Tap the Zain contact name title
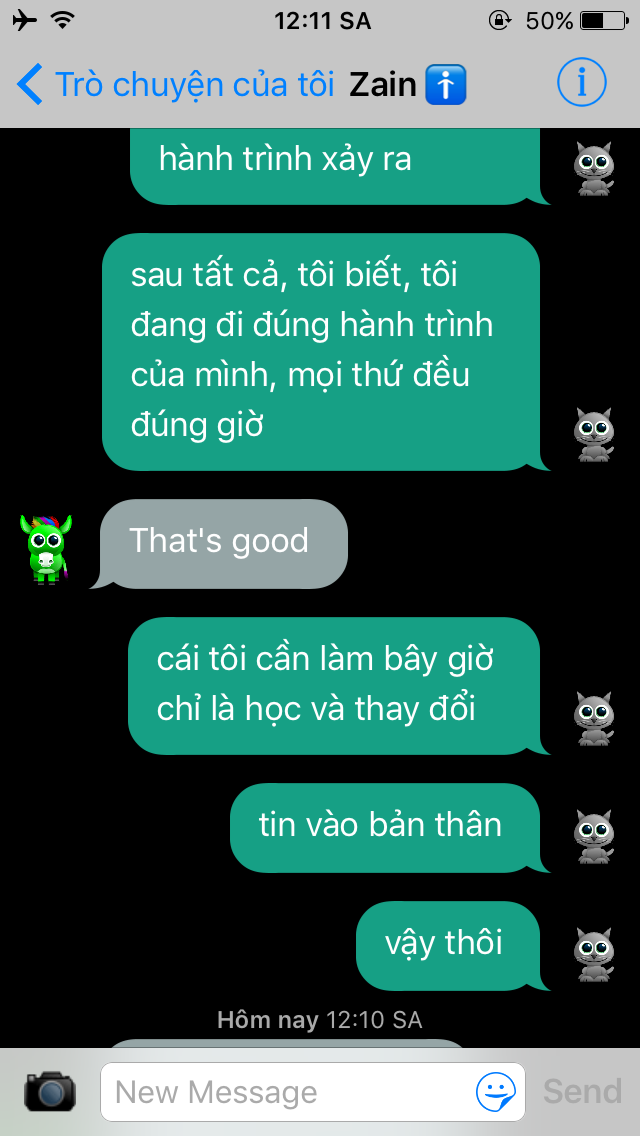640x1136 pixels. (383, 85)
